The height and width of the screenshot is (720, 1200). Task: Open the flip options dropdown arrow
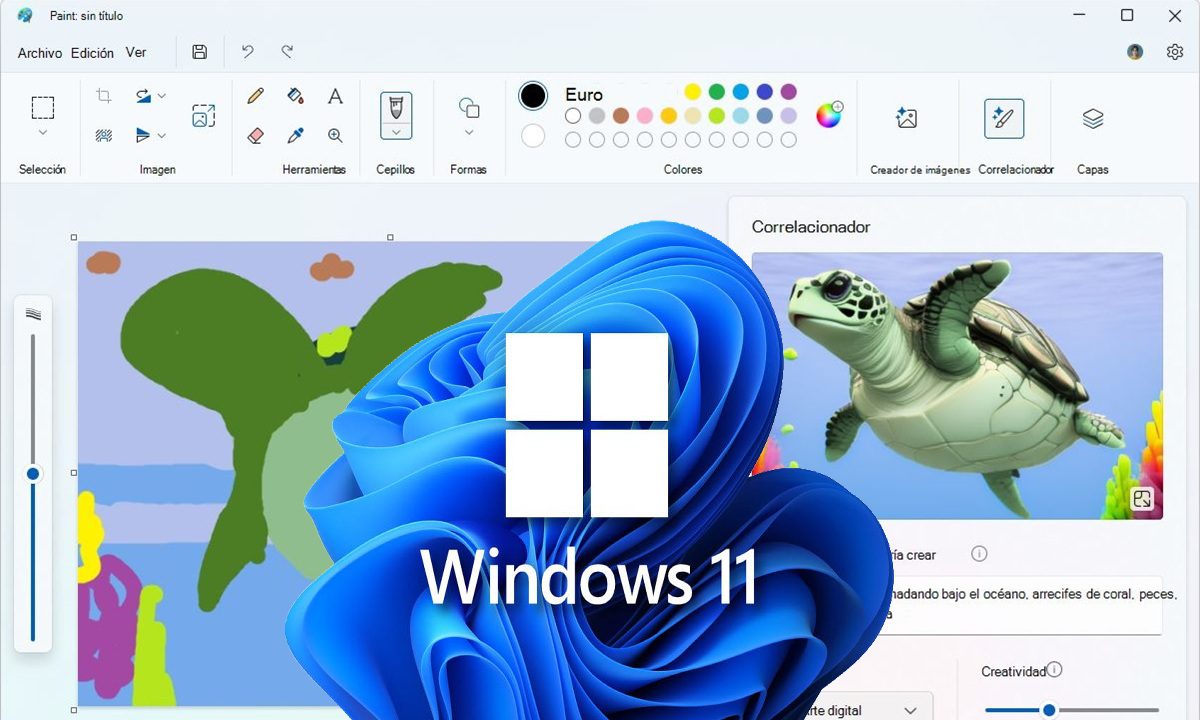(162, 135)
